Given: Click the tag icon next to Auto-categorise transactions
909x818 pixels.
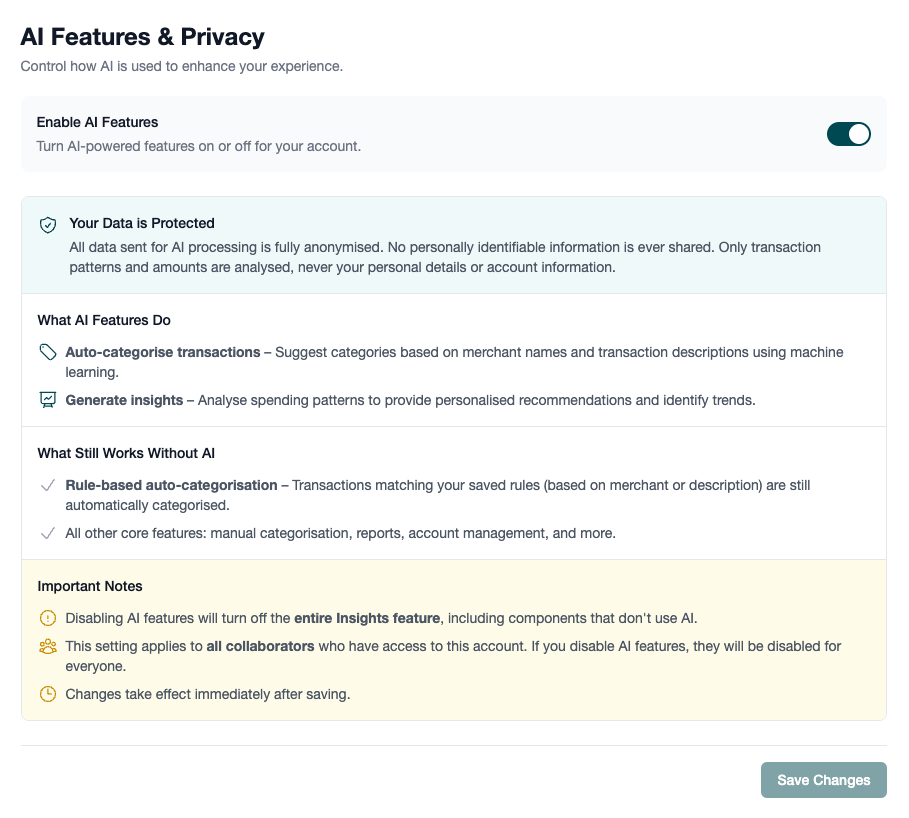Looking at the screenshot, I should pyautogui.click(x=47, y=352).
